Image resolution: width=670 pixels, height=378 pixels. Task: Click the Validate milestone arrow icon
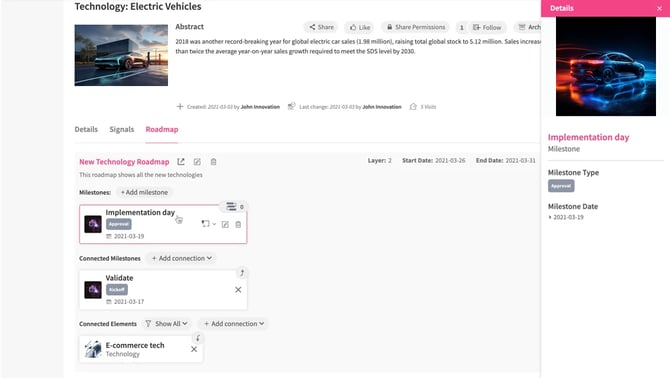point(242,273)
